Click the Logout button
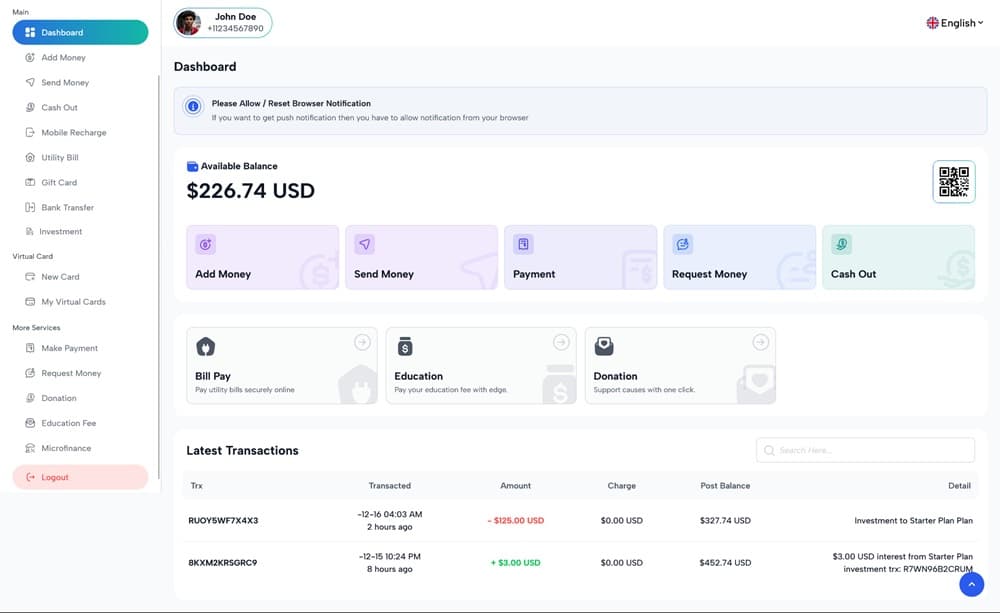 click(x=80, y=477)
